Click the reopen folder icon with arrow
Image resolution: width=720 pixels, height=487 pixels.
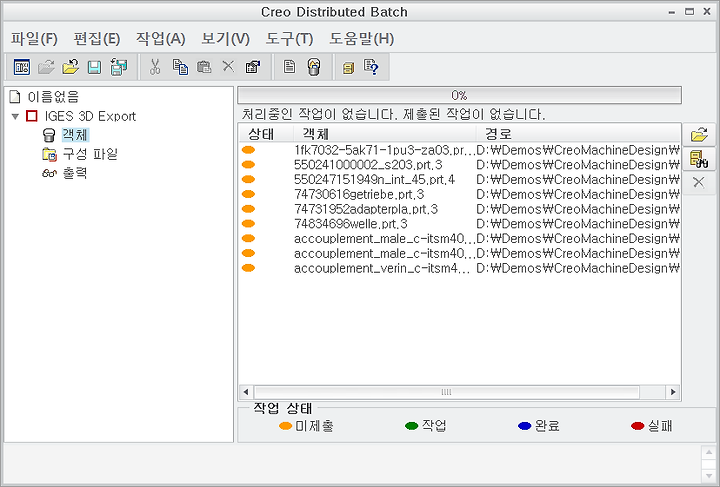[x=70, y=67]
